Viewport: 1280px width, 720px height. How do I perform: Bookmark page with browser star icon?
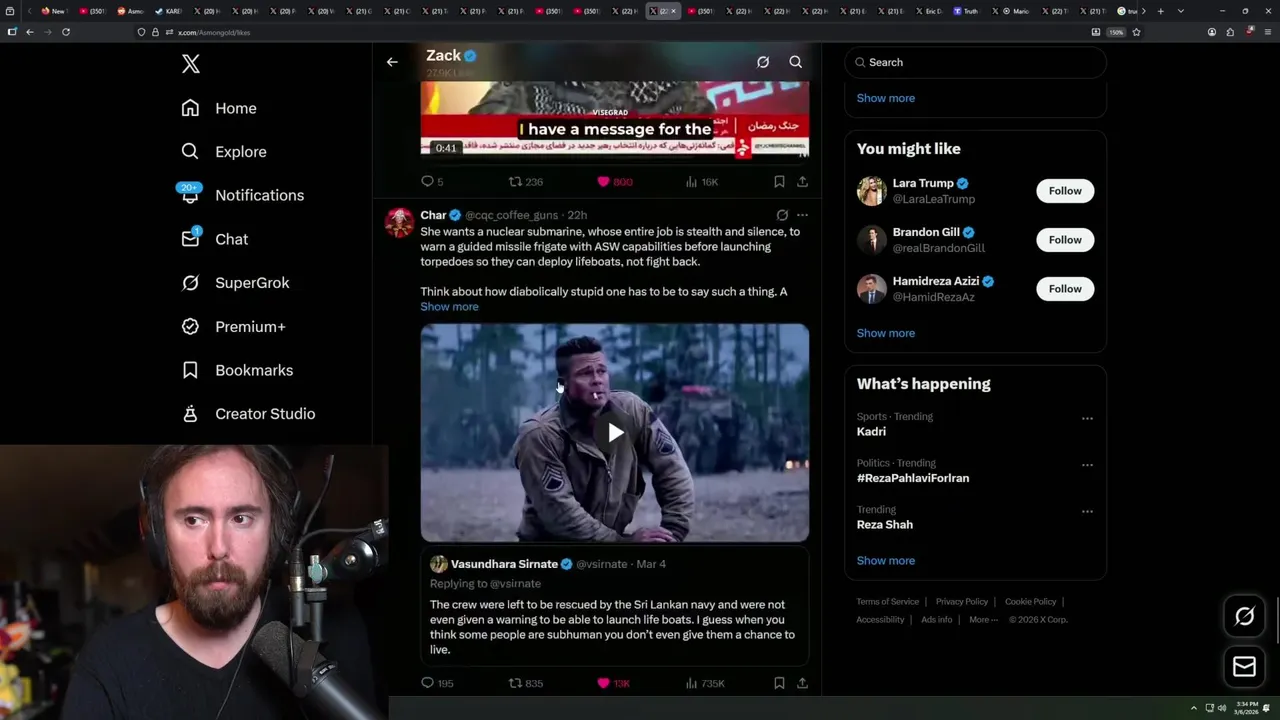tap(1136, 32)
